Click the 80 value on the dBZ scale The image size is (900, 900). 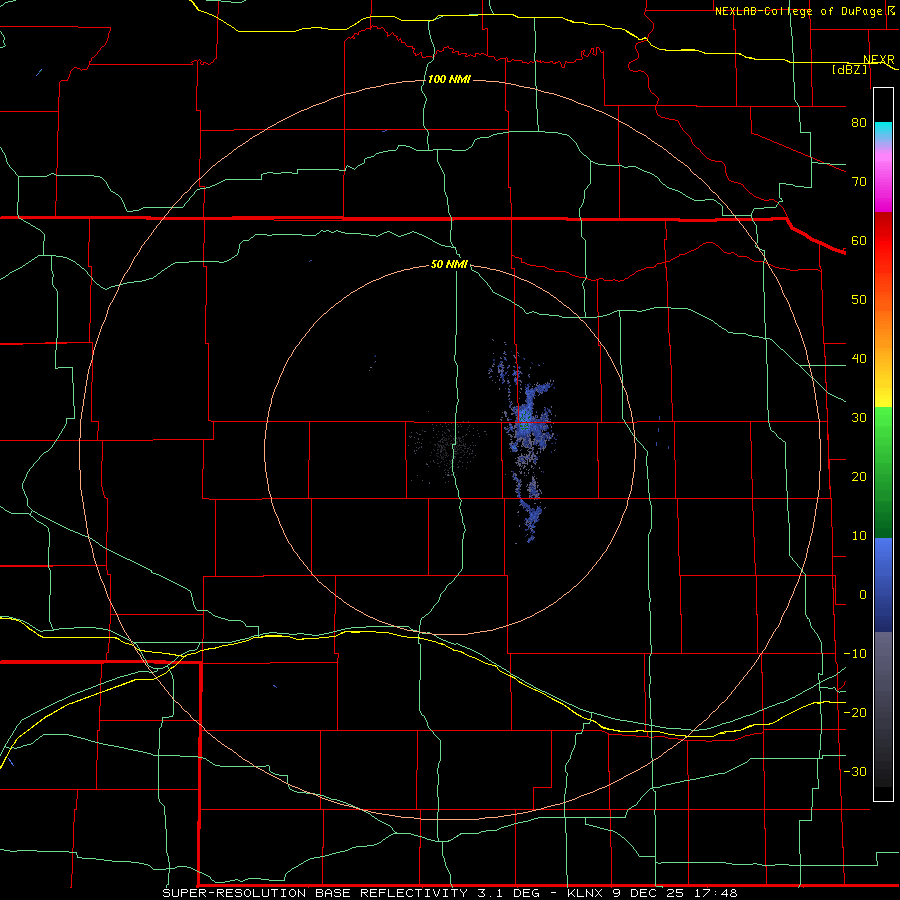click(x=859, y=122)
